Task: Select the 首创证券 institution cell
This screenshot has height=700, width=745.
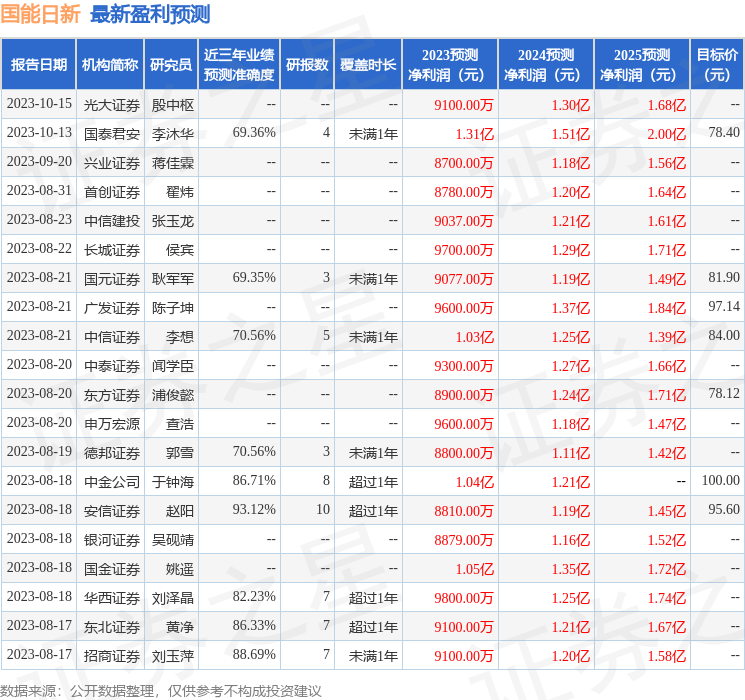Action: pos(112,192)
